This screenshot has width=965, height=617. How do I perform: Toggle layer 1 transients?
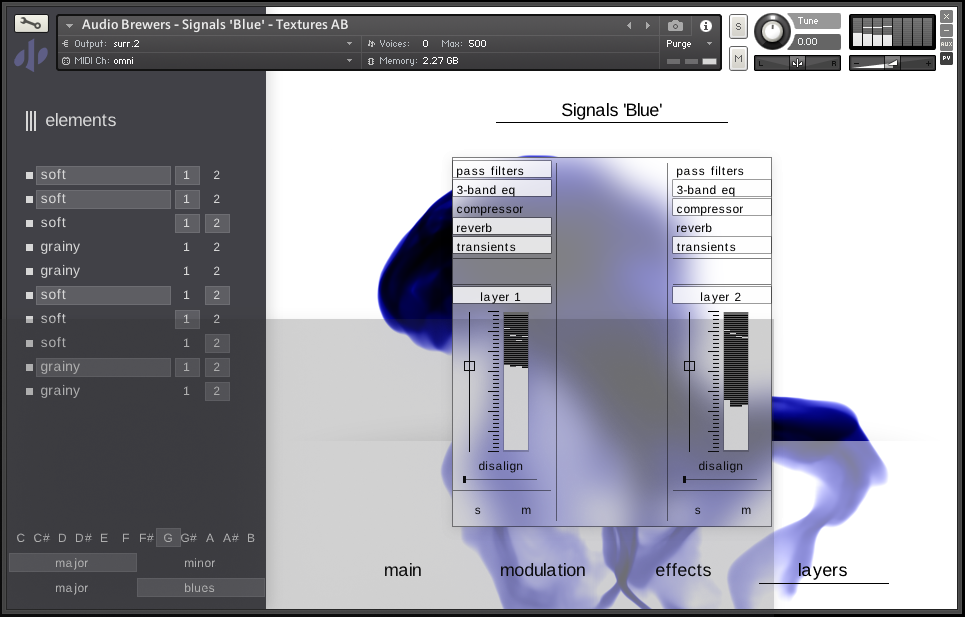pyautogui.click(x=502, y=247)
